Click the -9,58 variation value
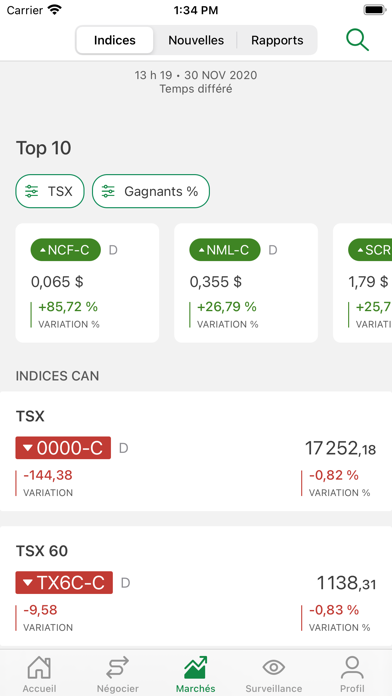 [x=40, y=610]
